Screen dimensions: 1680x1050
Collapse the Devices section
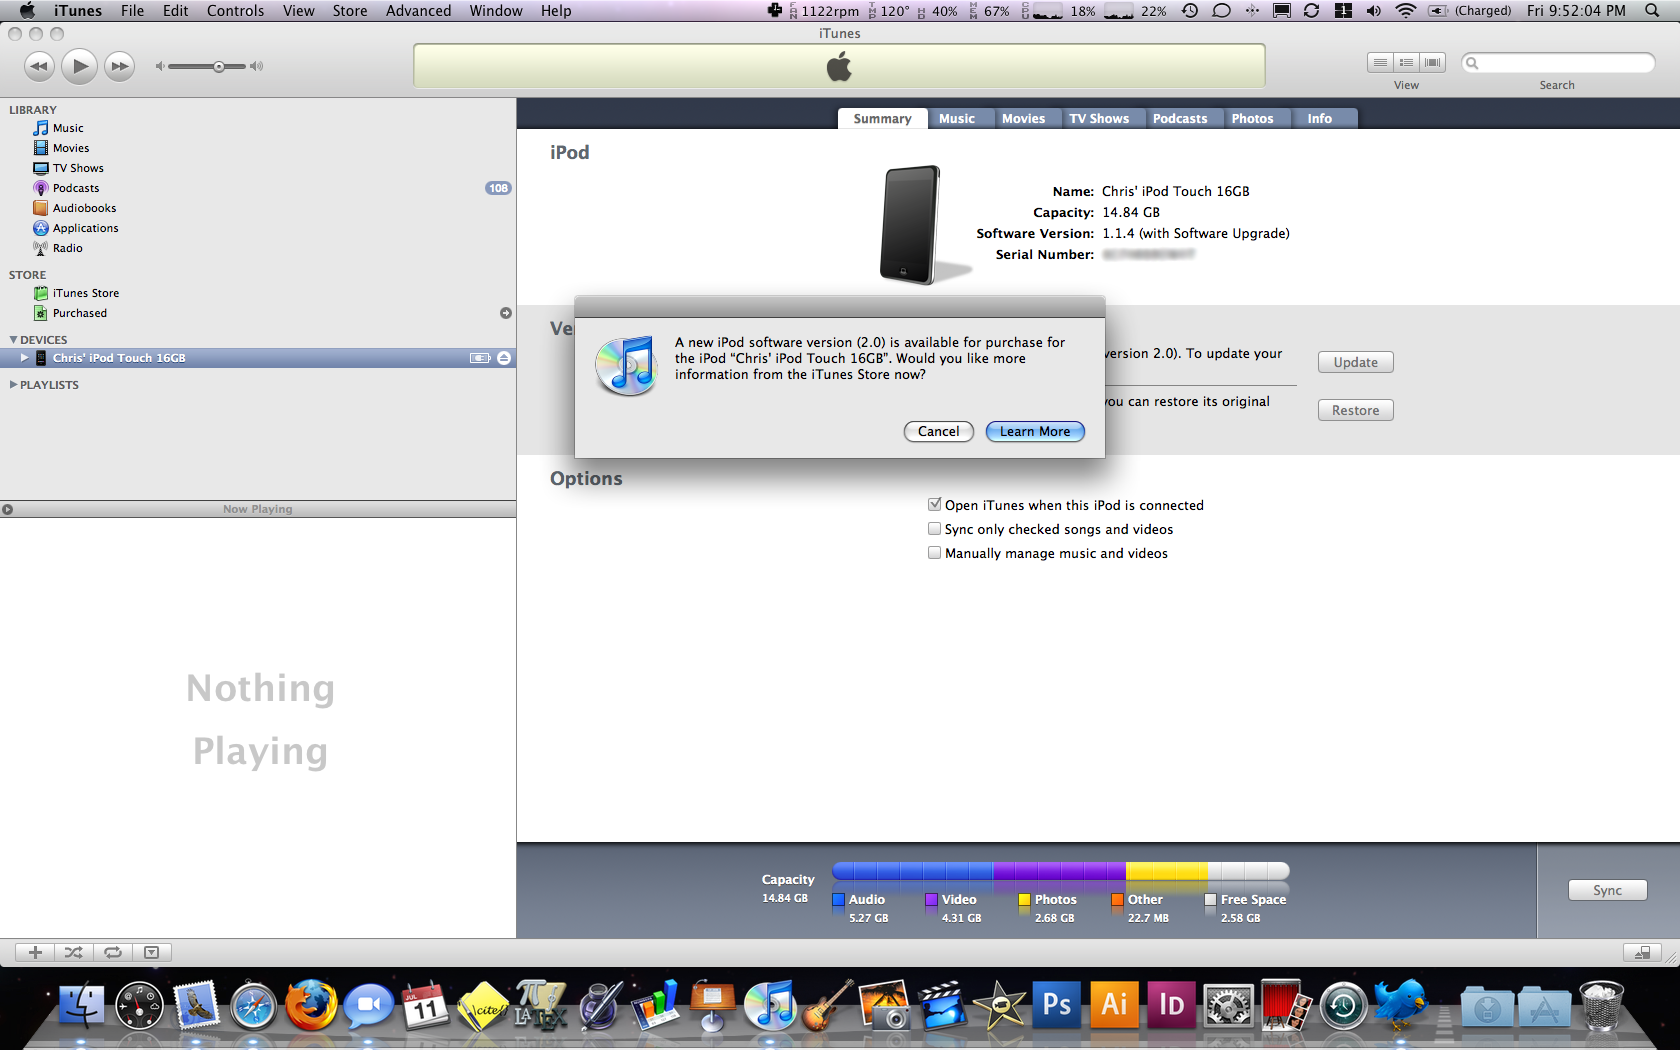[x=13, y=340]
